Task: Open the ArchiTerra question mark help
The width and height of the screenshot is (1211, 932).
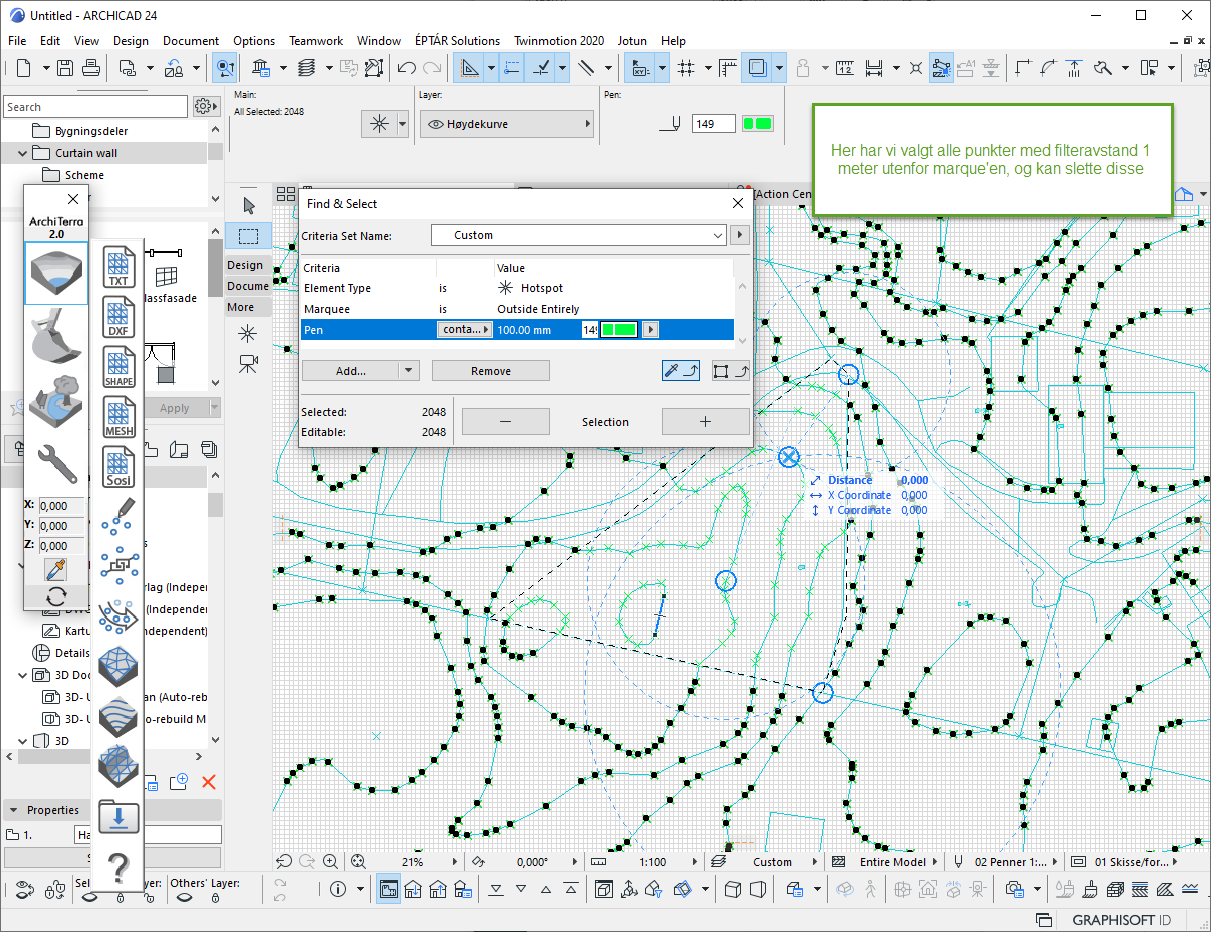Action: (x=118, y=868)
